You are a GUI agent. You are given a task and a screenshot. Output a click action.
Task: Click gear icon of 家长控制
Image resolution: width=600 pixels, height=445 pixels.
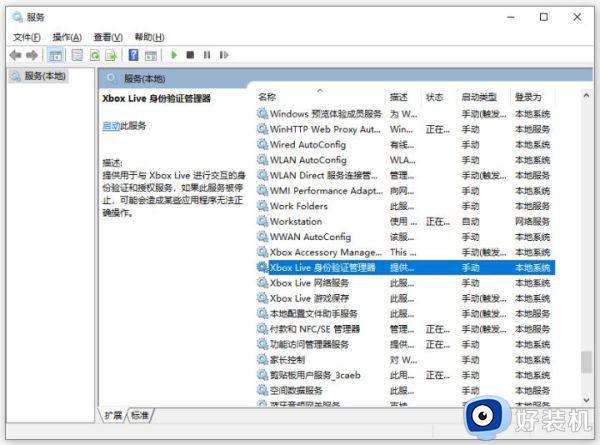[262, 360]
